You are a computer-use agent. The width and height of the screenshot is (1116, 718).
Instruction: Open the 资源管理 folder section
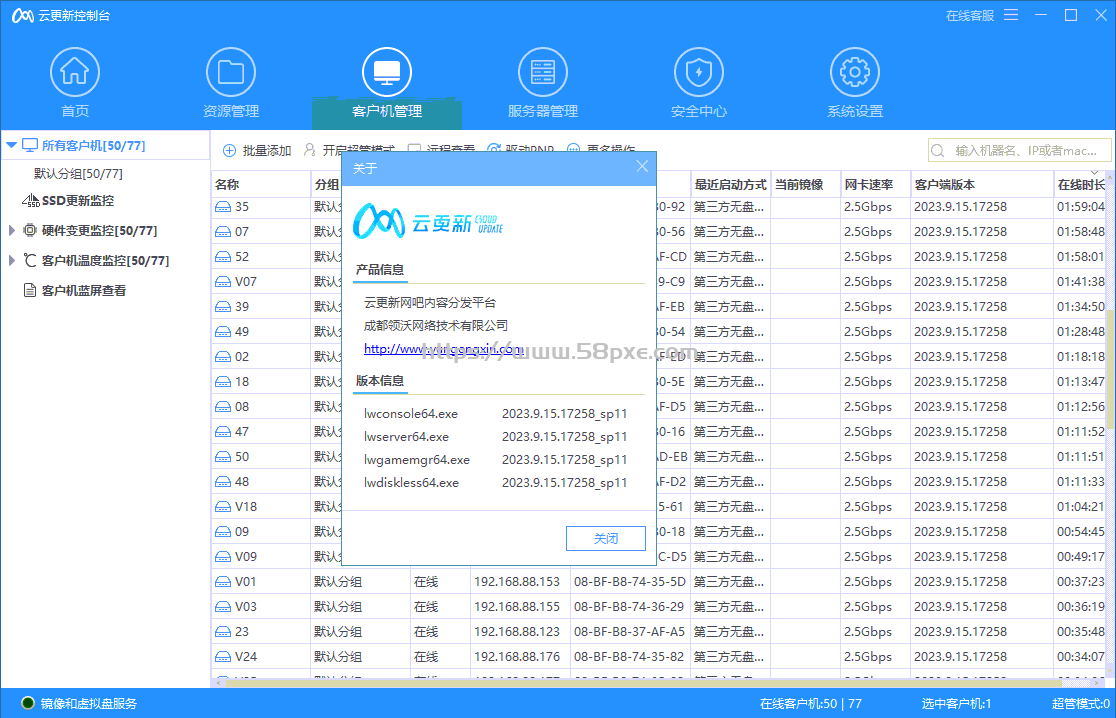pos(231,83)
